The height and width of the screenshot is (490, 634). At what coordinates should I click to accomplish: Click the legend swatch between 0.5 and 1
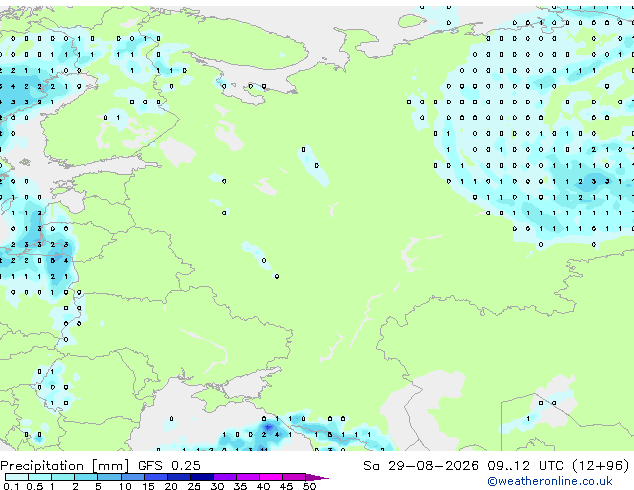point(40,477)
